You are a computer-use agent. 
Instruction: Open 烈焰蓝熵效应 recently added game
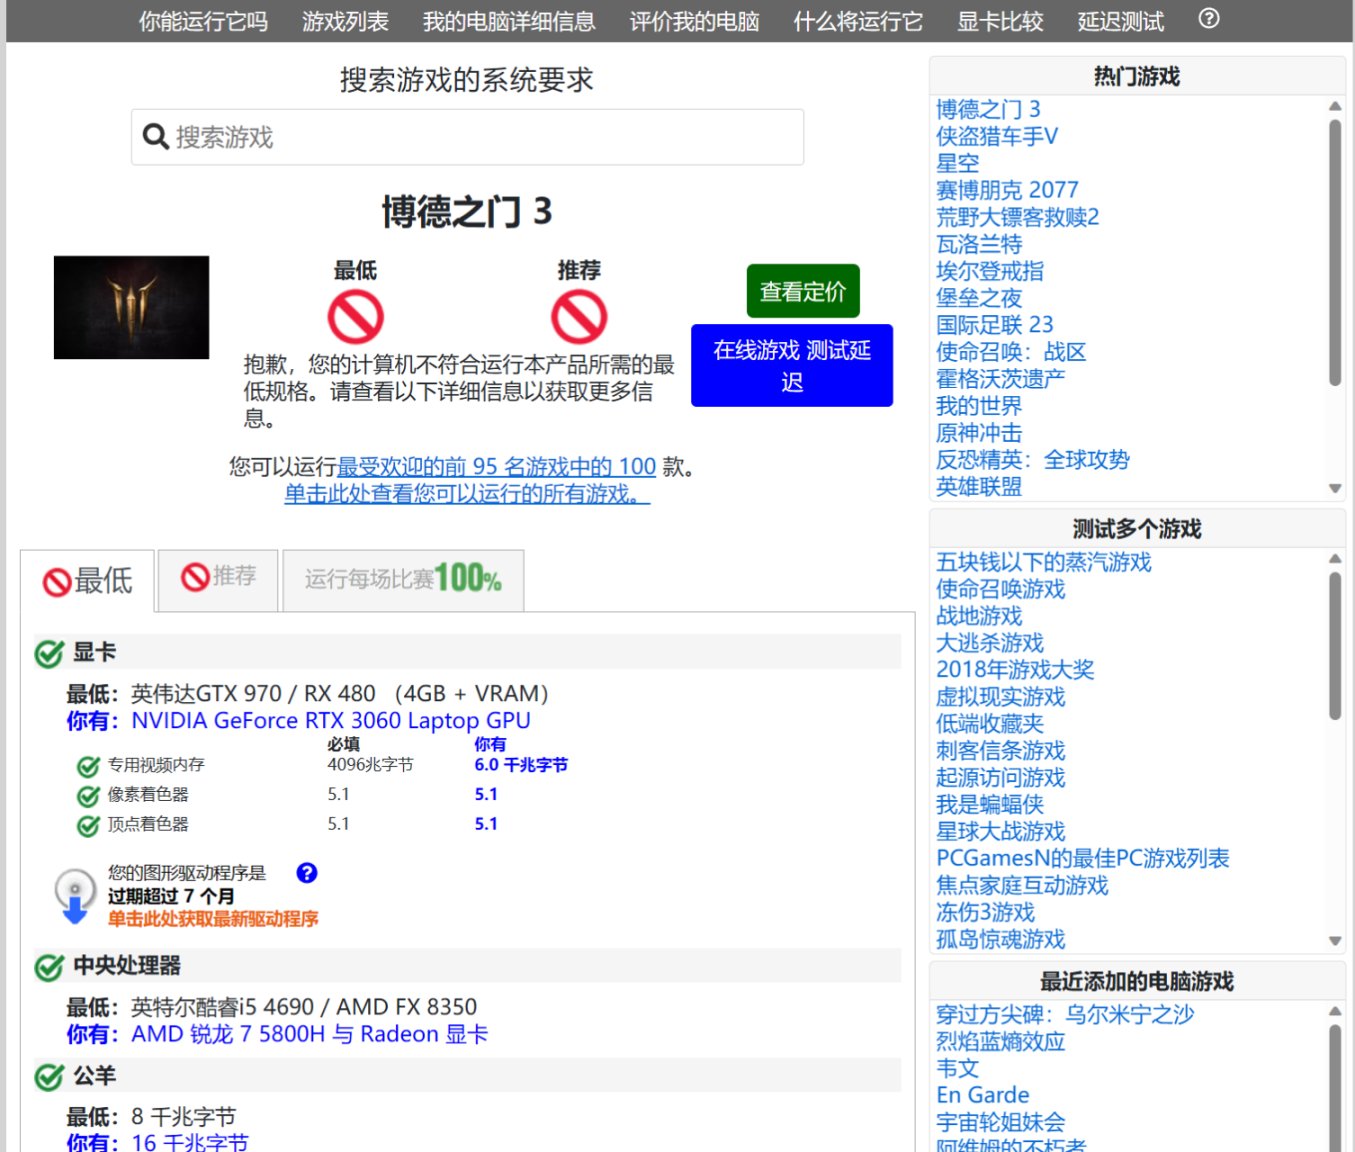coord(1001,1041)
